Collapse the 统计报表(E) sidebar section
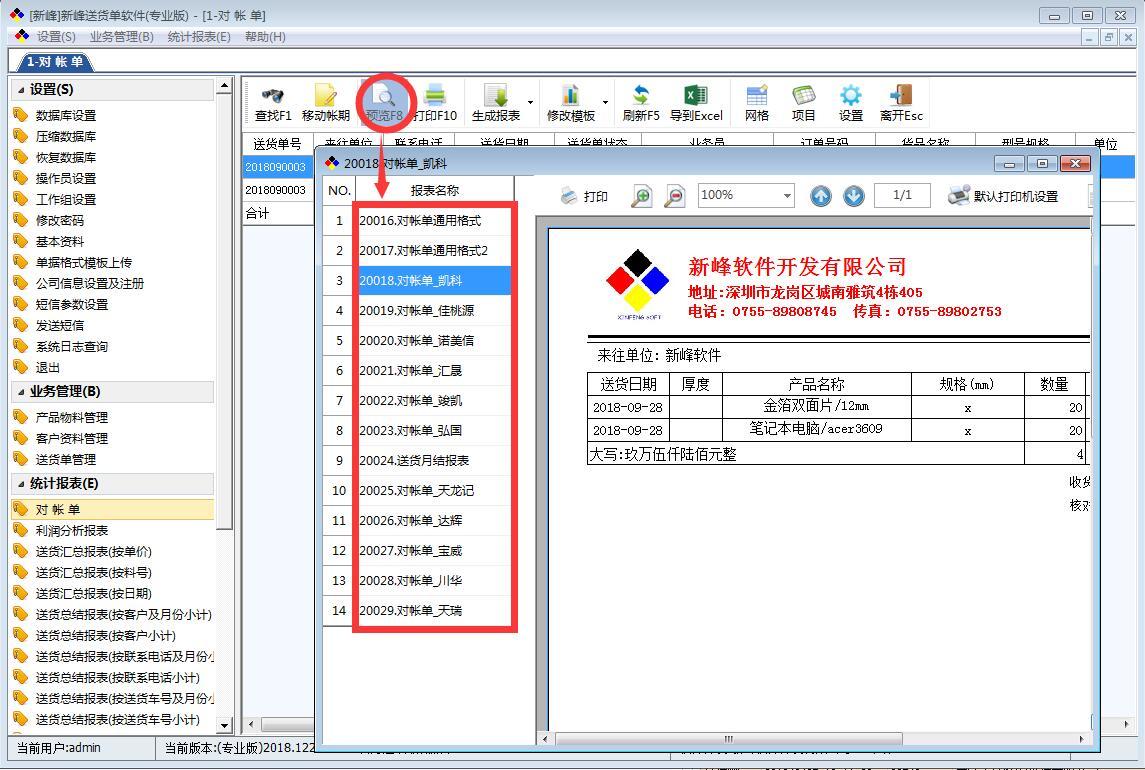This screenshot has width=1145, height=770. click(21, 484)
